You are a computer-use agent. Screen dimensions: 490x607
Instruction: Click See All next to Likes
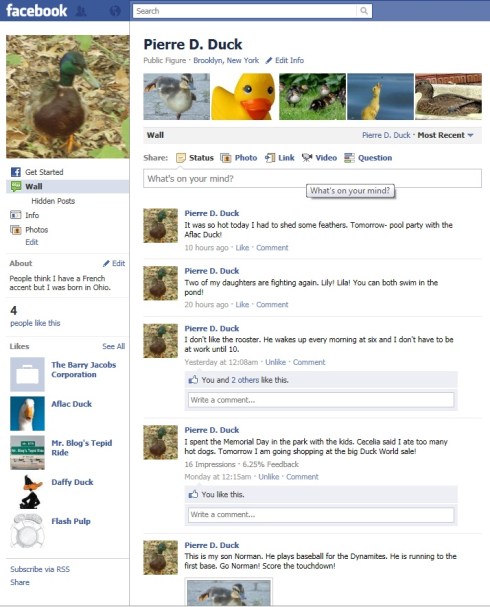click(x=113, y=346)
